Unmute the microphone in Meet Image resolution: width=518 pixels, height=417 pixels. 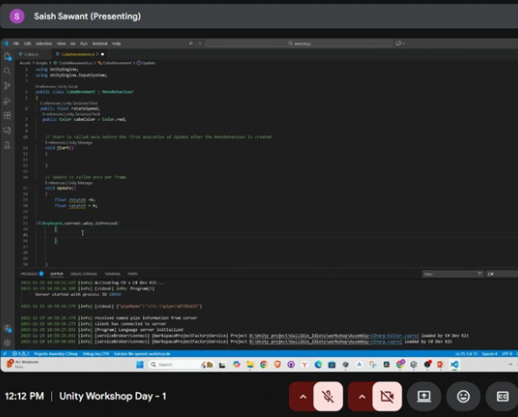[x=328, y=396]
